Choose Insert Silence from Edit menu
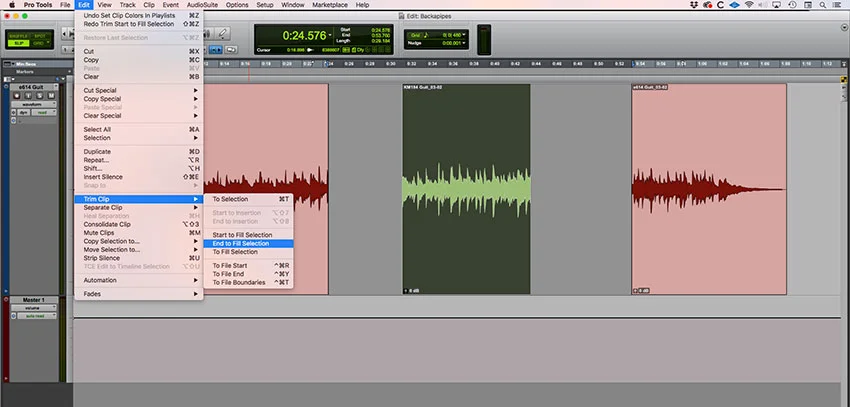This screenshot has width=850, height=407. [139, 177]
